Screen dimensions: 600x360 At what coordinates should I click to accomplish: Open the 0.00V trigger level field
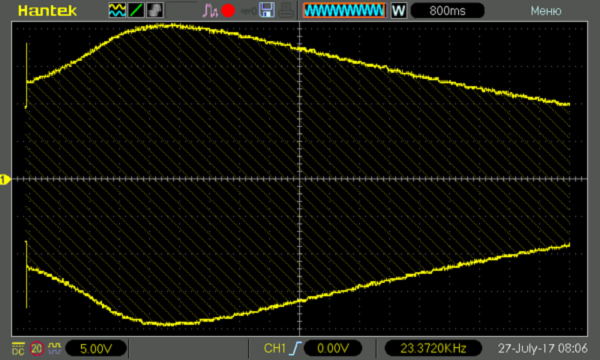333,348
